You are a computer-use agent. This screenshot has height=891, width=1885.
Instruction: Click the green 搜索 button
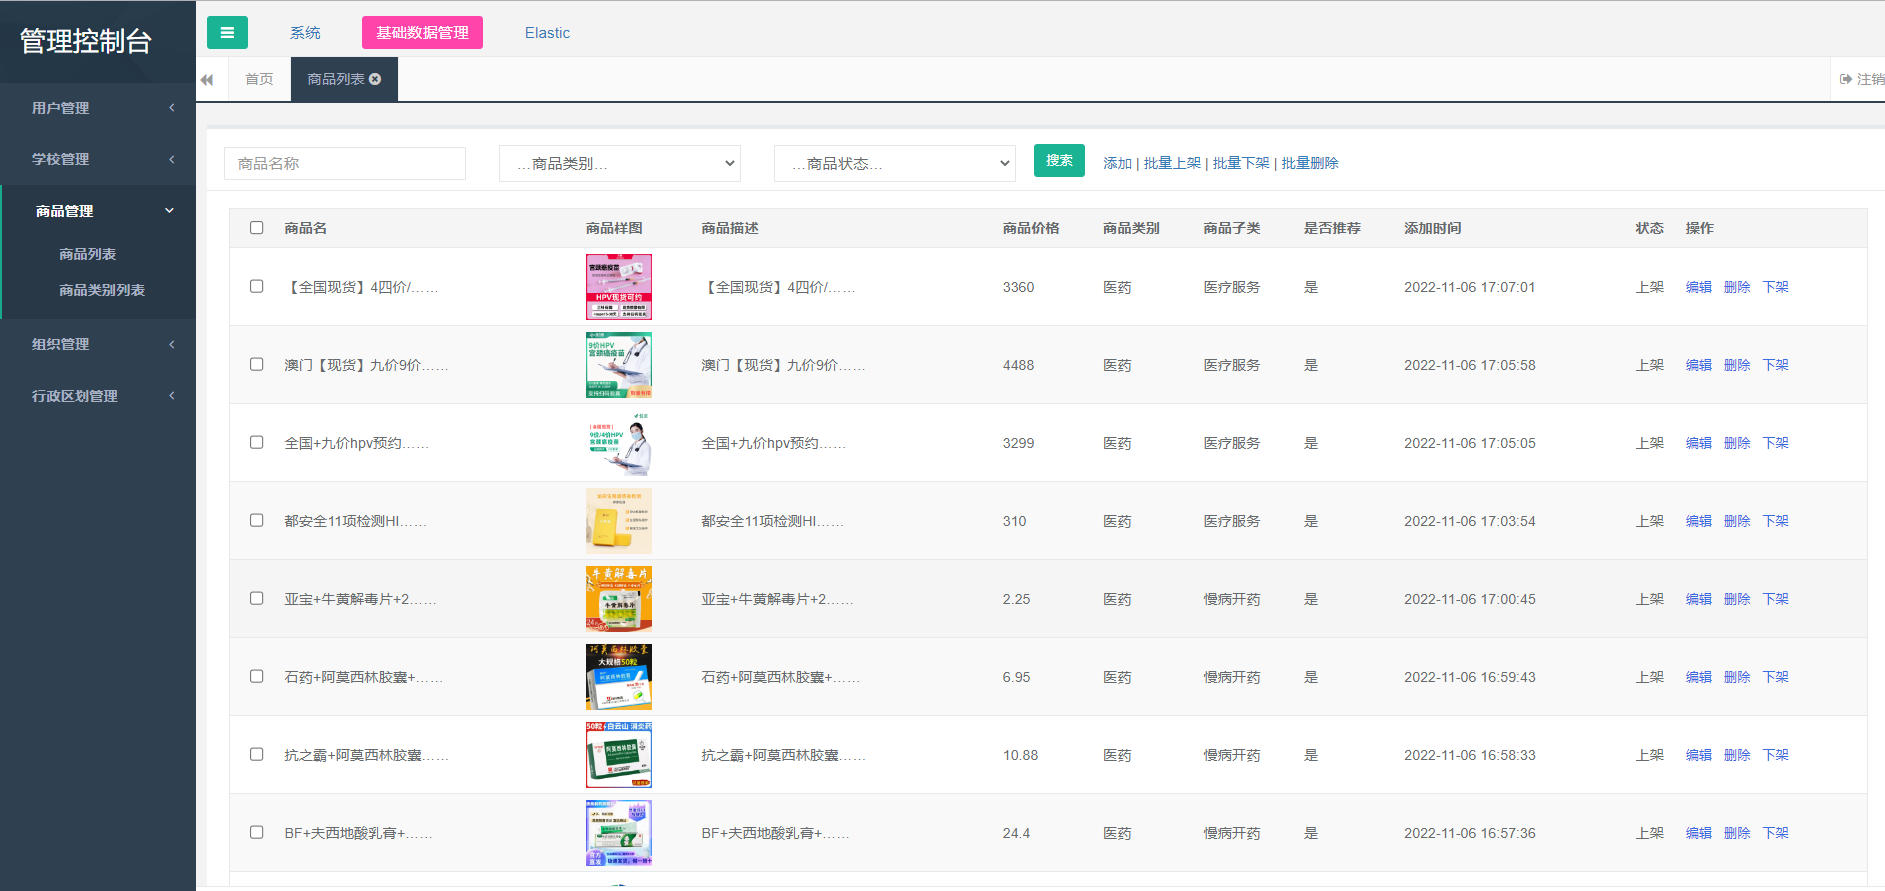point(1059,161)
